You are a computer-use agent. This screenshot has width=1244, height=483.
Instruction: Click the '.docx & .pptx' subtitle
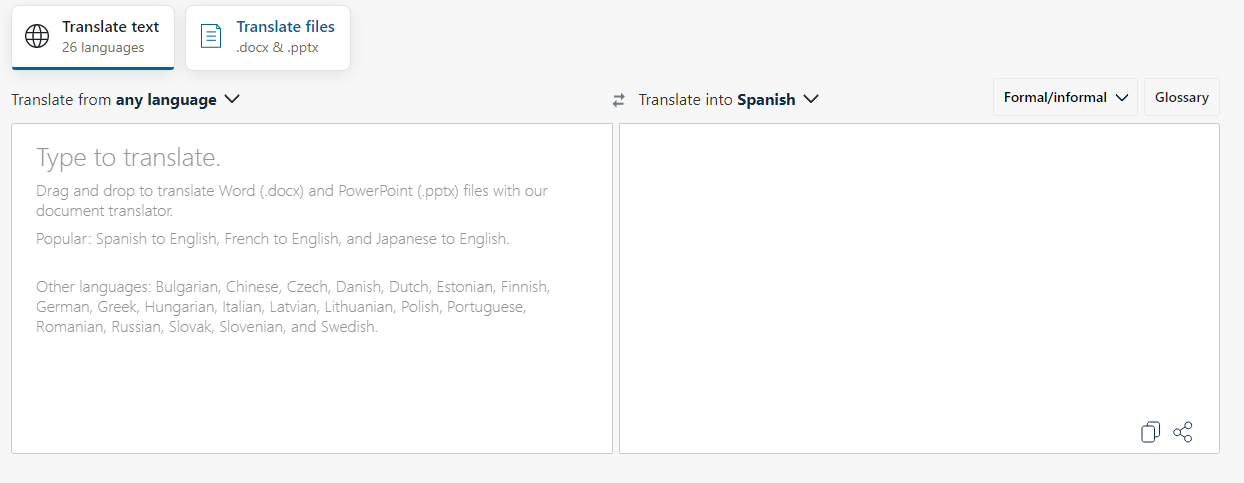pyautogui.click(x=277, y=47)
